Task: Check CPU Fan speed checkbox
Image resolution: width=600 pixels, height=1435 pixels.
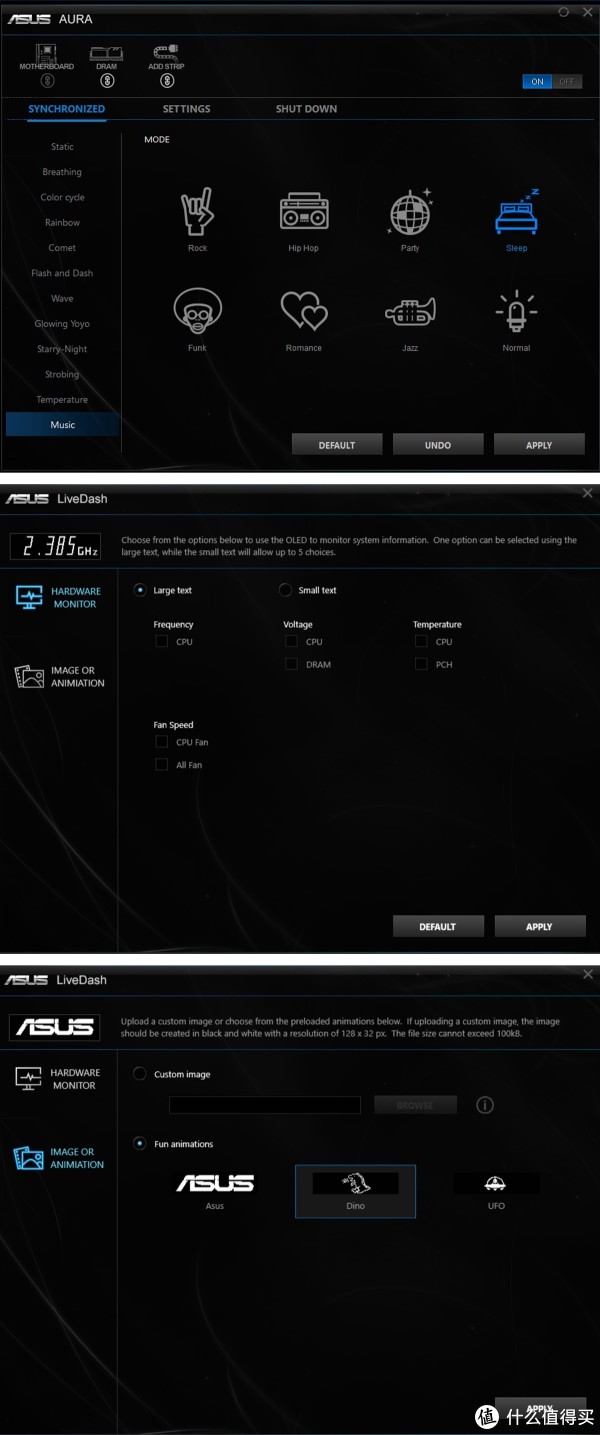Action: tap(161, 742)
